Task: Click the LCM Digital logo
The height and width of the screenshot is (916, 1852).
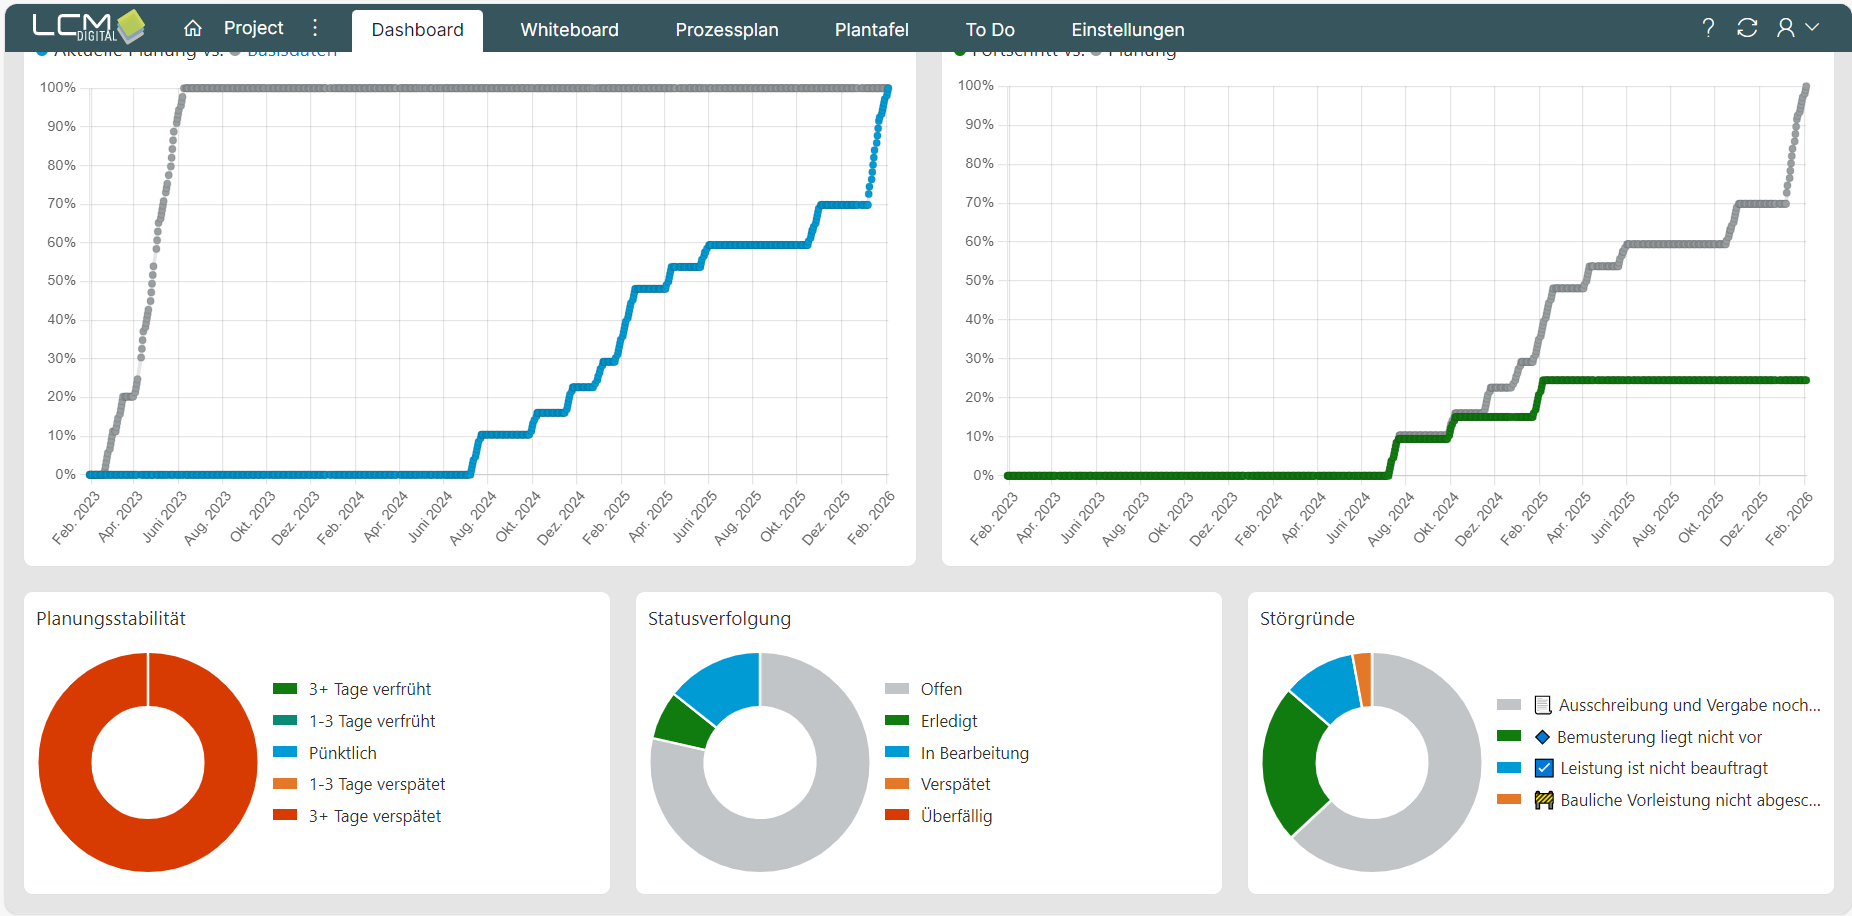Action: [x=88, y=27]
